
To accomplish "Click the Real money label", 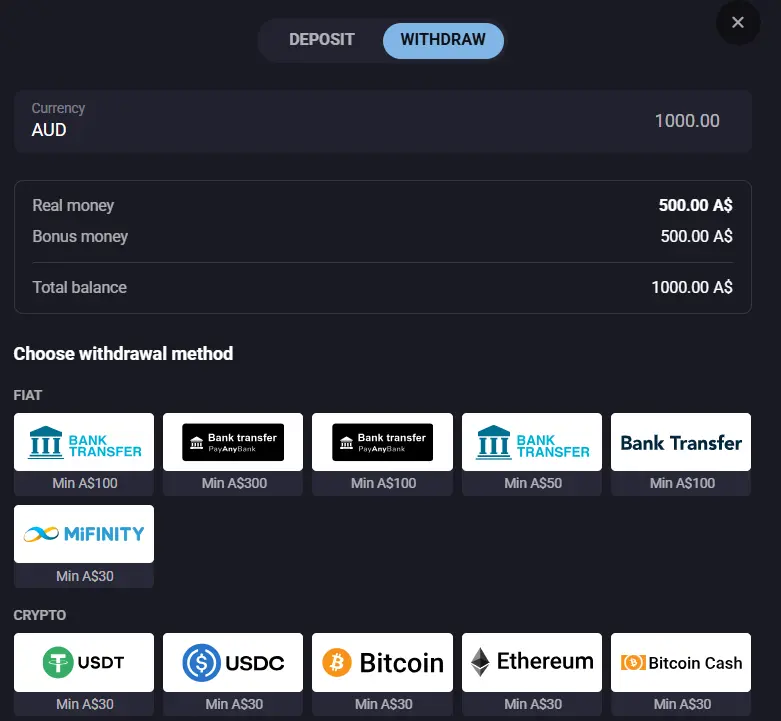I will (x=73, y=205).
